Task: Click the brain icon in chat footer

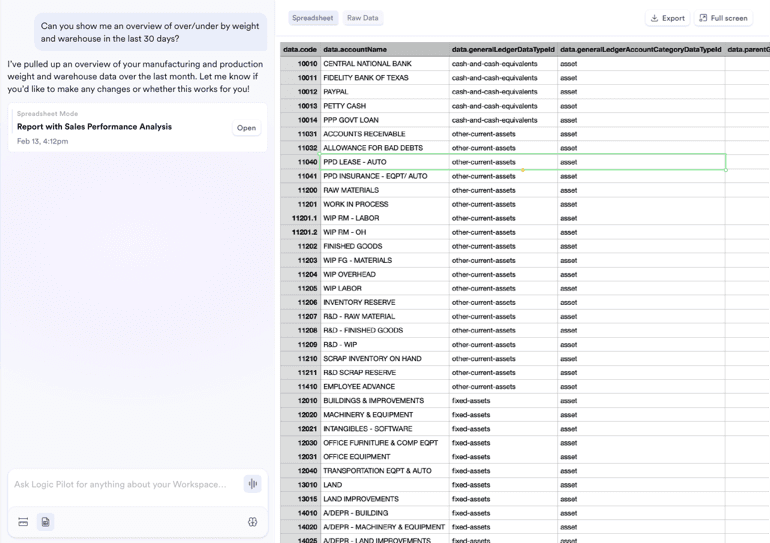Action: [x=252, y=522]
